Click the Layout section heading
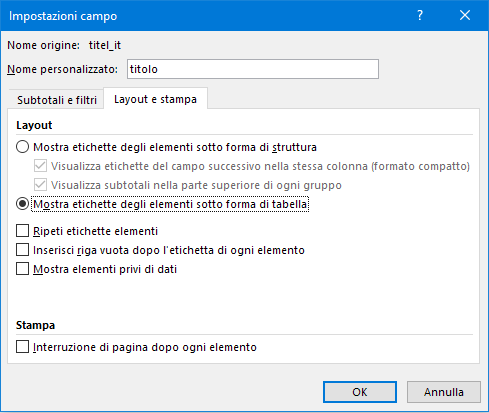Image resolution: width=489 pixels, height=413 pixels. (x=34, y=125)
